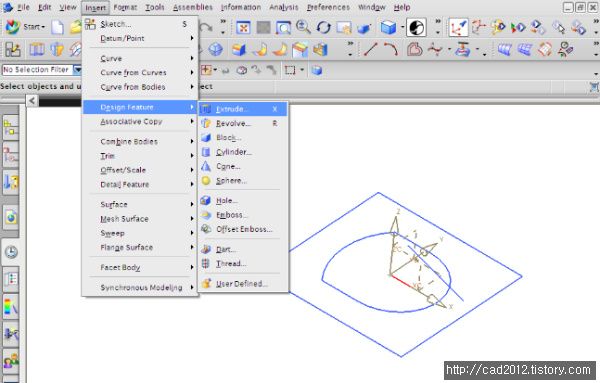Choose Hole from the submenu
The image size is (600, 383).
click(243, 200)
